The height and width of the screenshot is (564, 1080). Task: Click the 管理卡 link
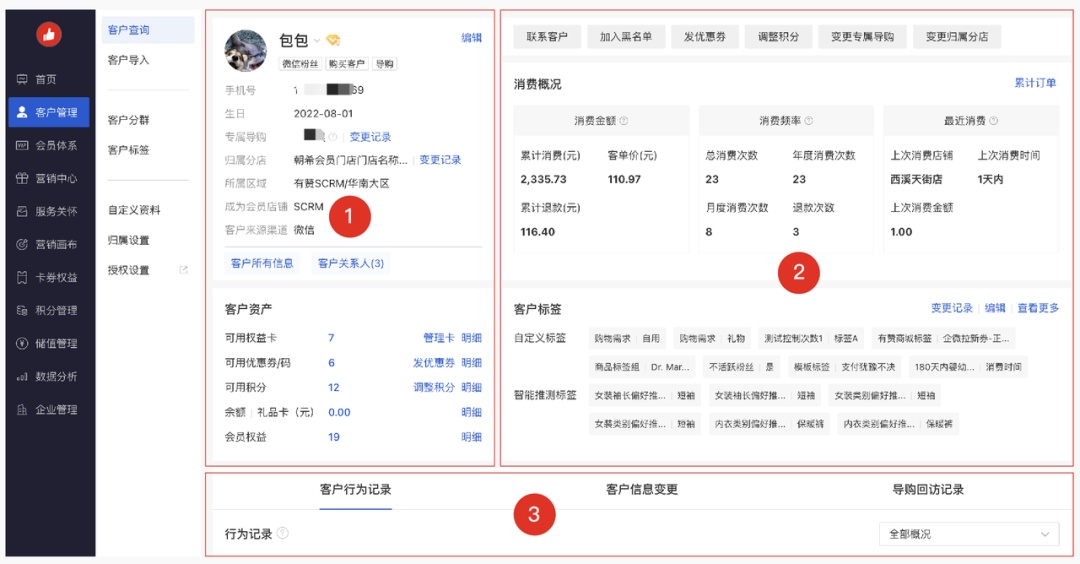(439, 337)
